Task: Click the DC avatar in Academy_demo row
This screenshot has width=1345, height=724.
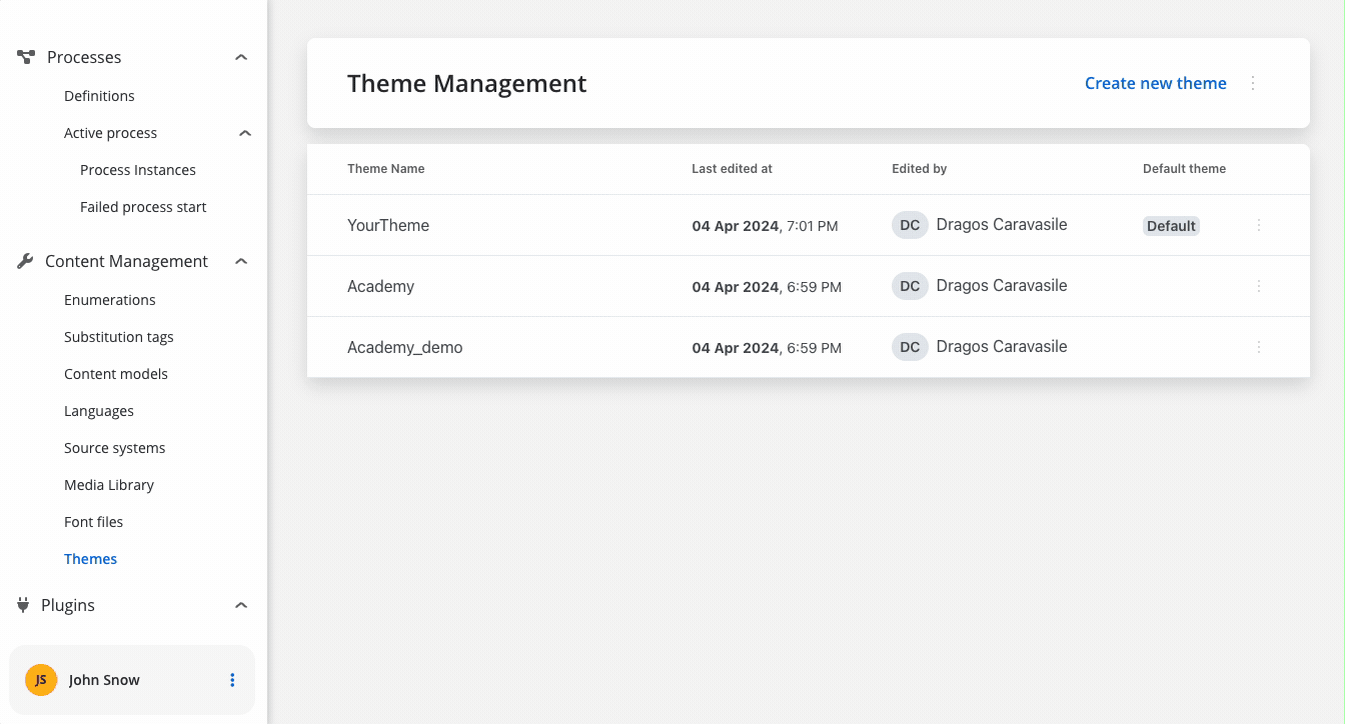Action: (910, 347)
